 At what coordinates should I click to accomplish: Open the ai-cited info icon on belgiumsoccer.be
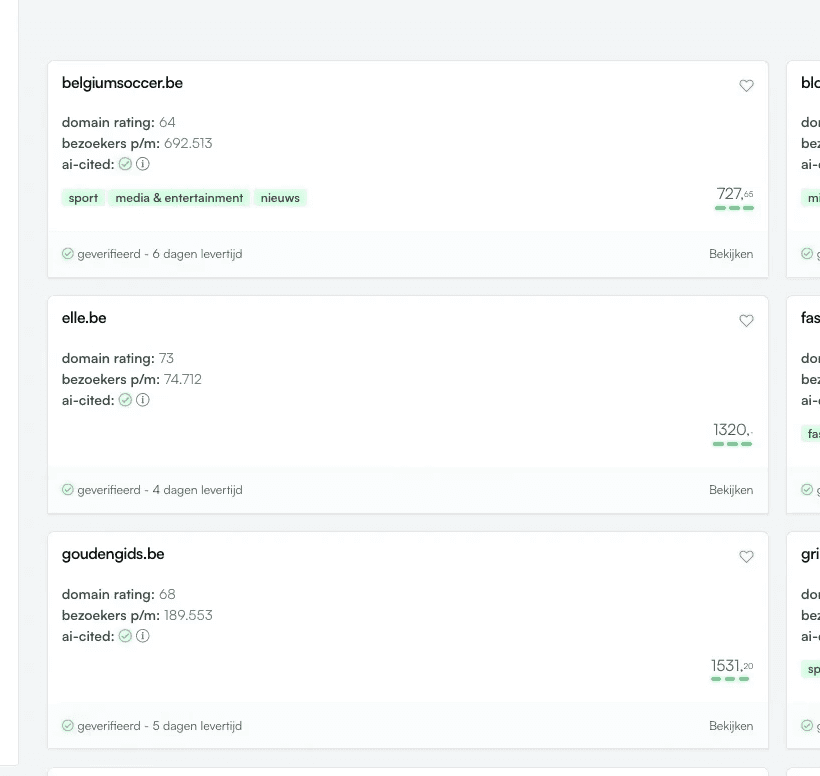[143, 164]
